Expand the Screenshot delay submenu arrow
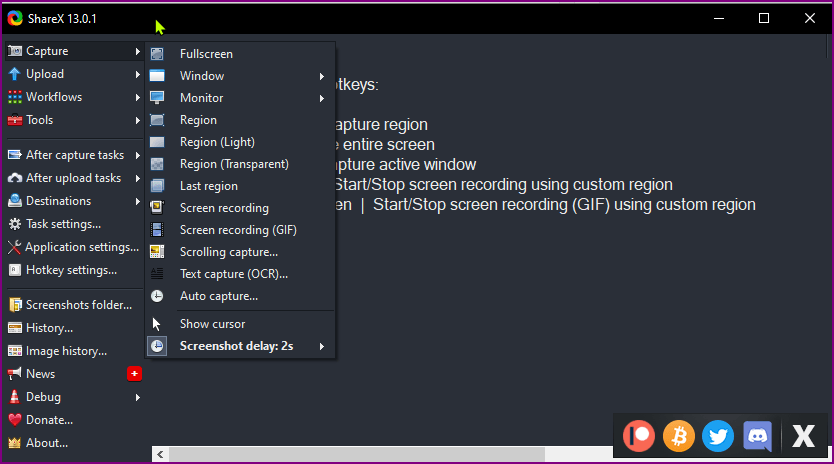834x464 pixels. pos(322,346)
